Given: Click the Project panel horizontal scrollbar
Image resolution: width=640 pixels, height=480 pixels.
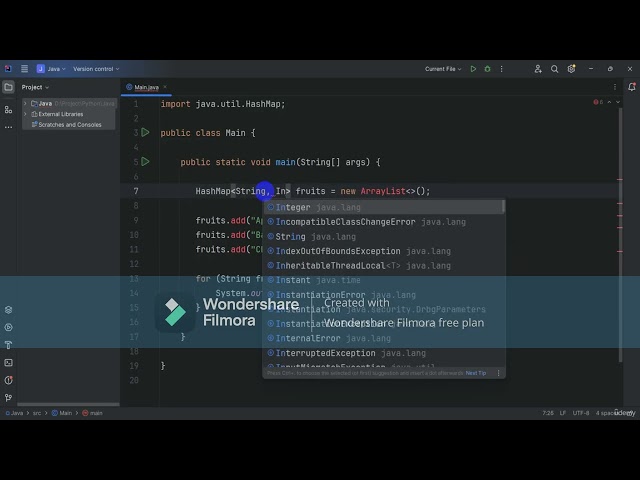Looking at the screenshot, I should [x=68, y=404].
